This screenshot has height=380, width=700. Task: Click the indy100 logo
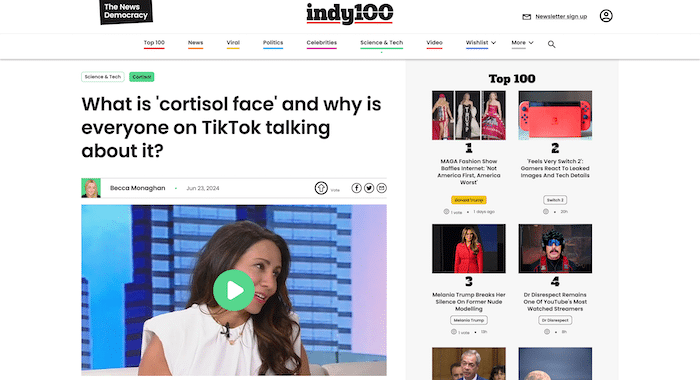point(350,13)
